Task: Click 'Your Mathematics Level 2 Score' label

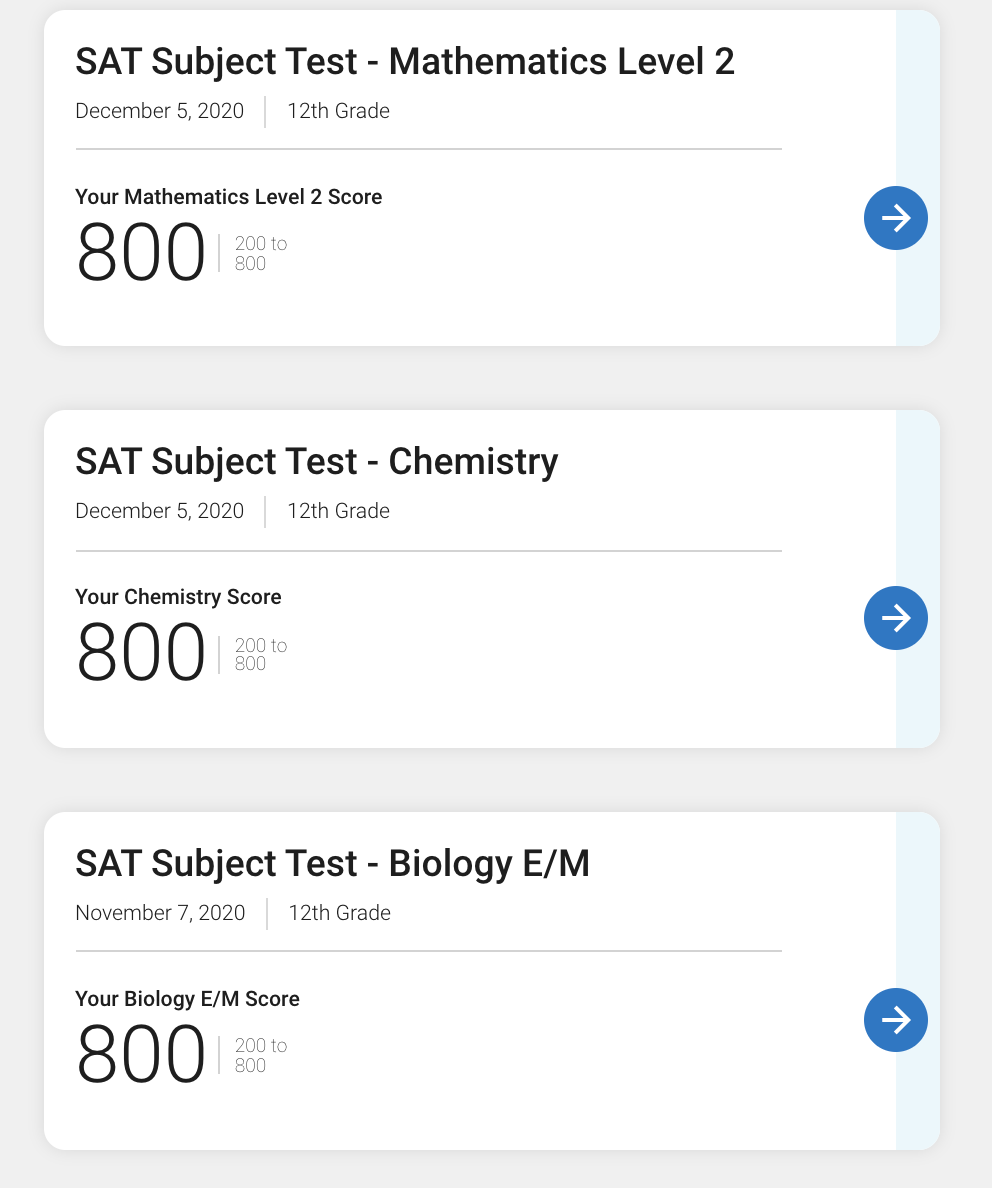Action: (228, 197)
